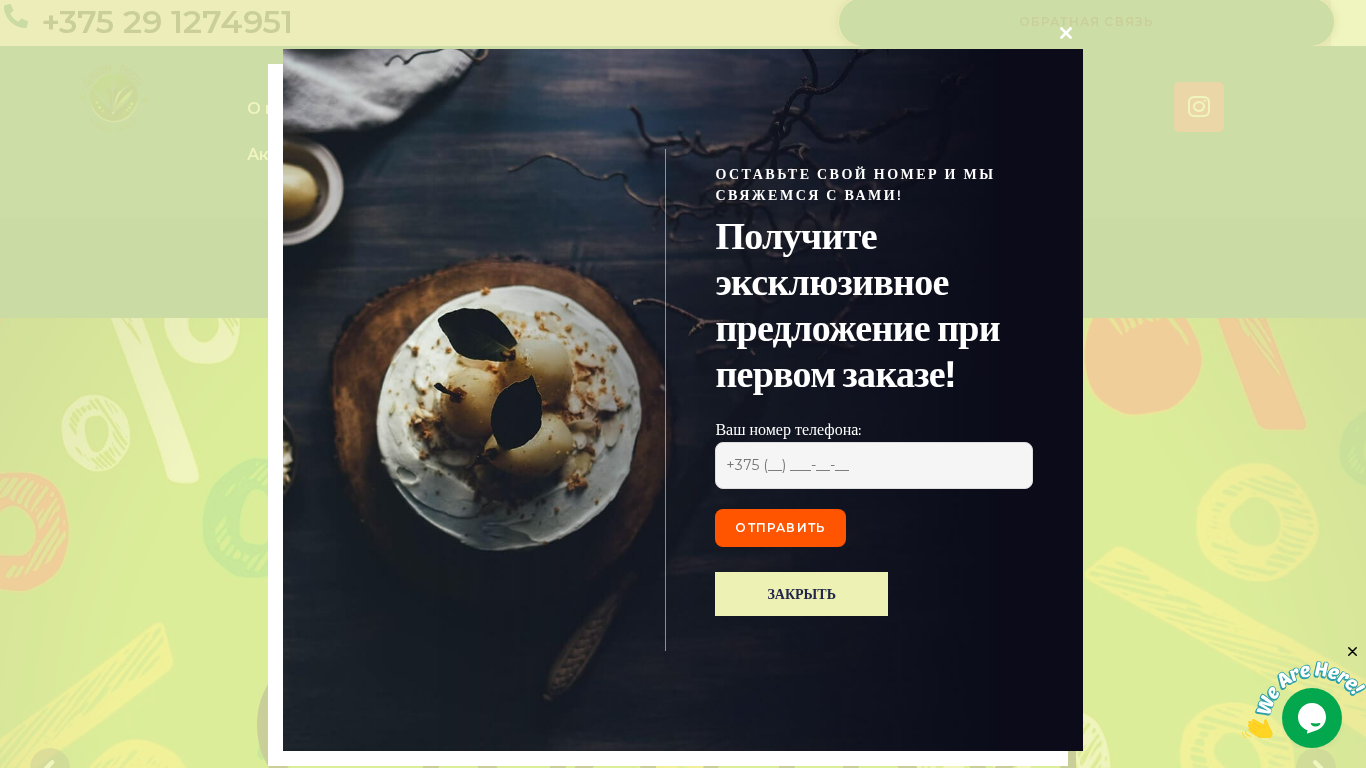1366x768 pixels.
Task: Call phone number +375 29 1274951
Action: (167, 22)
